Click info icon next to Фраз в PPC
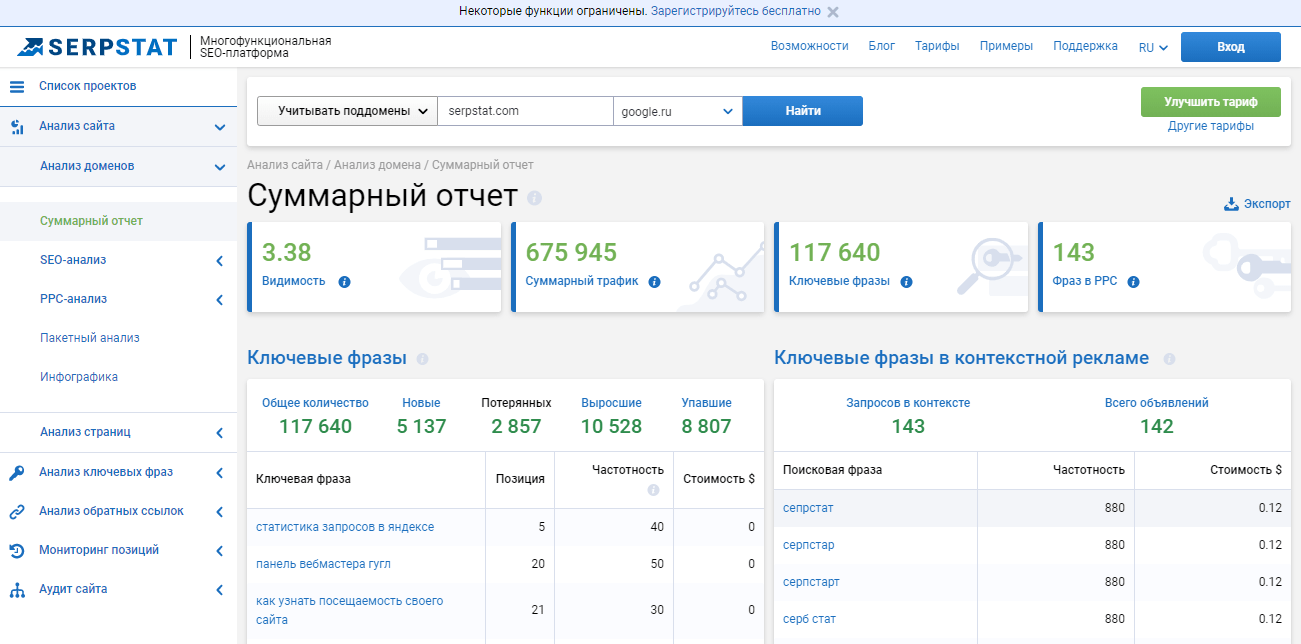This screenshot has height=644, width=1301. (x=1134, y=282)
